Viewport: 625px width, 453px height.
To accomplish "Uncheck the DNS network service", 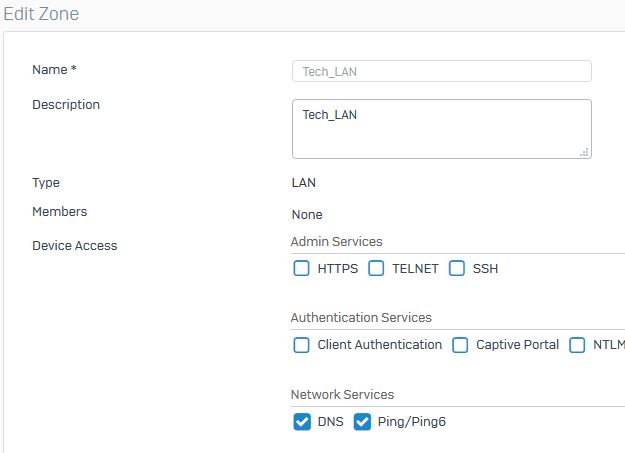I will (x=302, y=422).
